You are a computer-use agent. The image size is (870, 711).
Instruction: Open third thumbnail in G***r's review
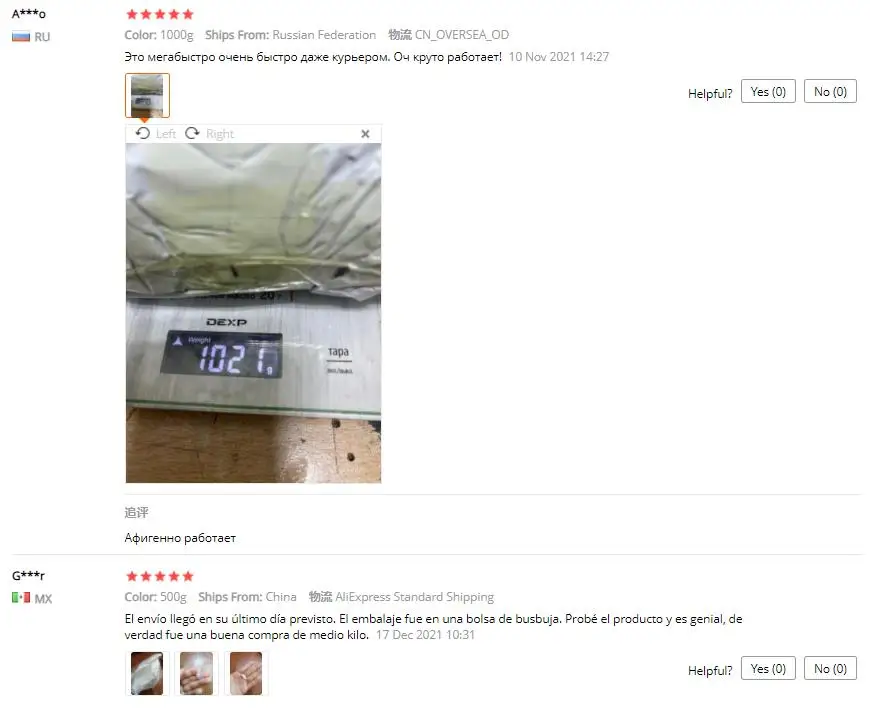point(246,673)
